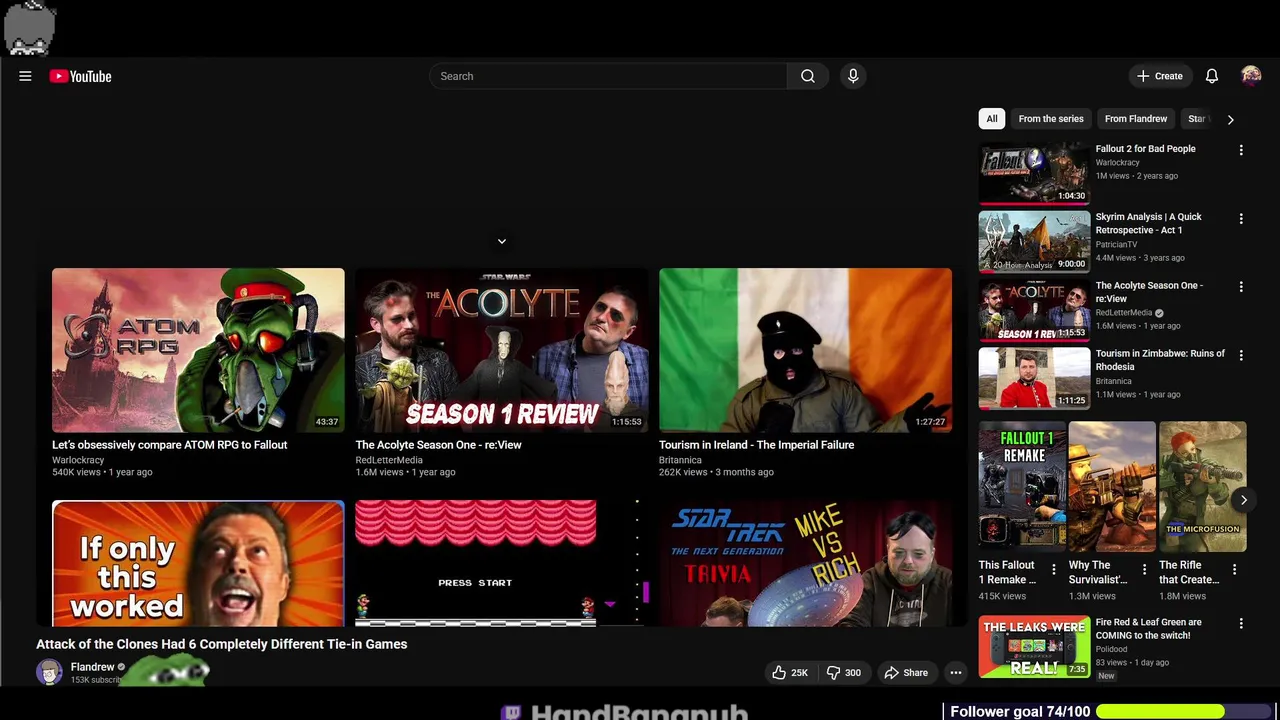Click the search magnifier button
The height and width of the screenshot is (720, 1280).
808,76
